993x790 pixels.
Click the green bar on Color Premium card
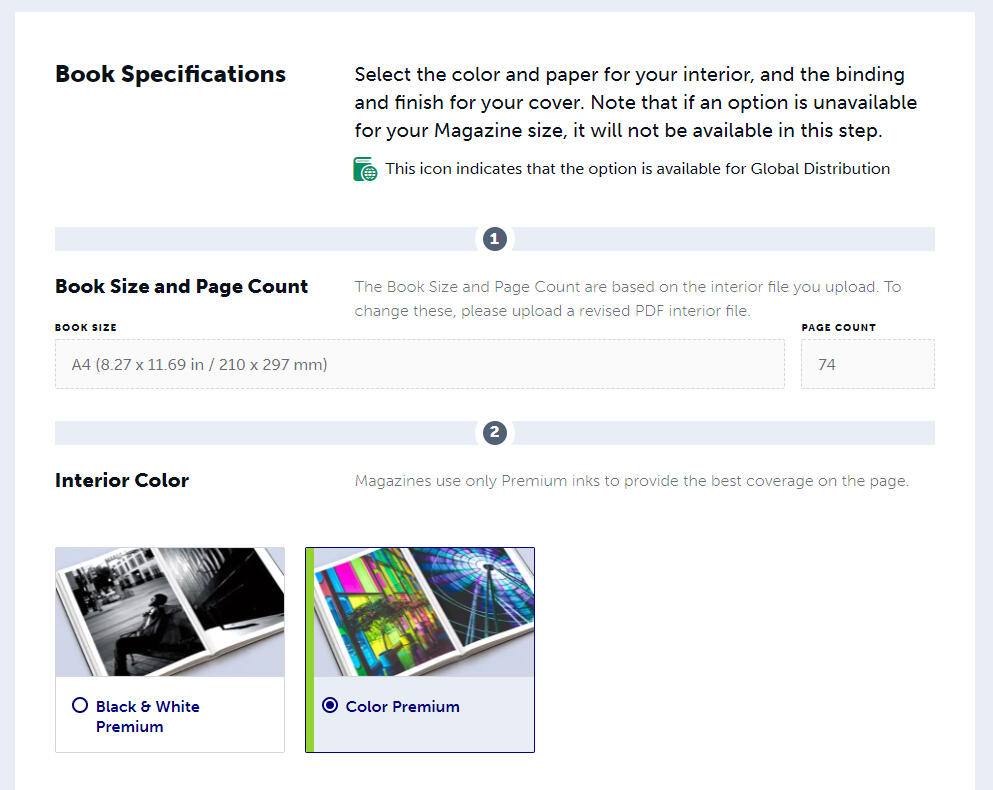pos(309,649)
